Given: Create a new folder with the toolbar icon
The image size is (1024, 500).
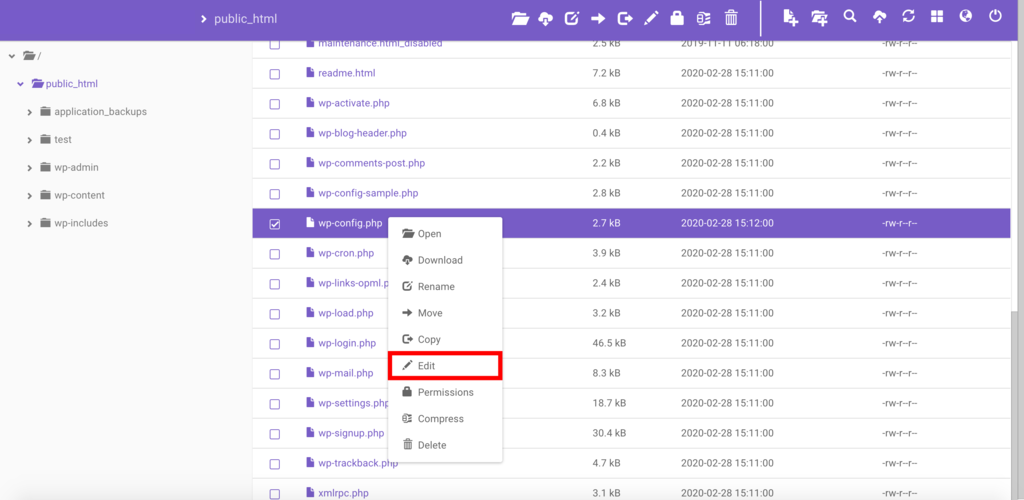Looking at the screenshot, I should (x=820, y=18).
